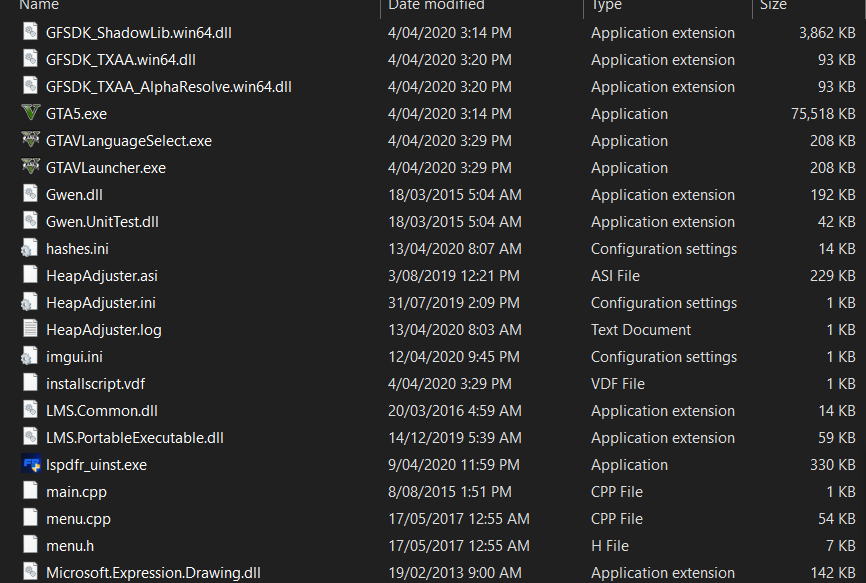Select the LMS.PortableExecutable.dll file name

[135, 437]
